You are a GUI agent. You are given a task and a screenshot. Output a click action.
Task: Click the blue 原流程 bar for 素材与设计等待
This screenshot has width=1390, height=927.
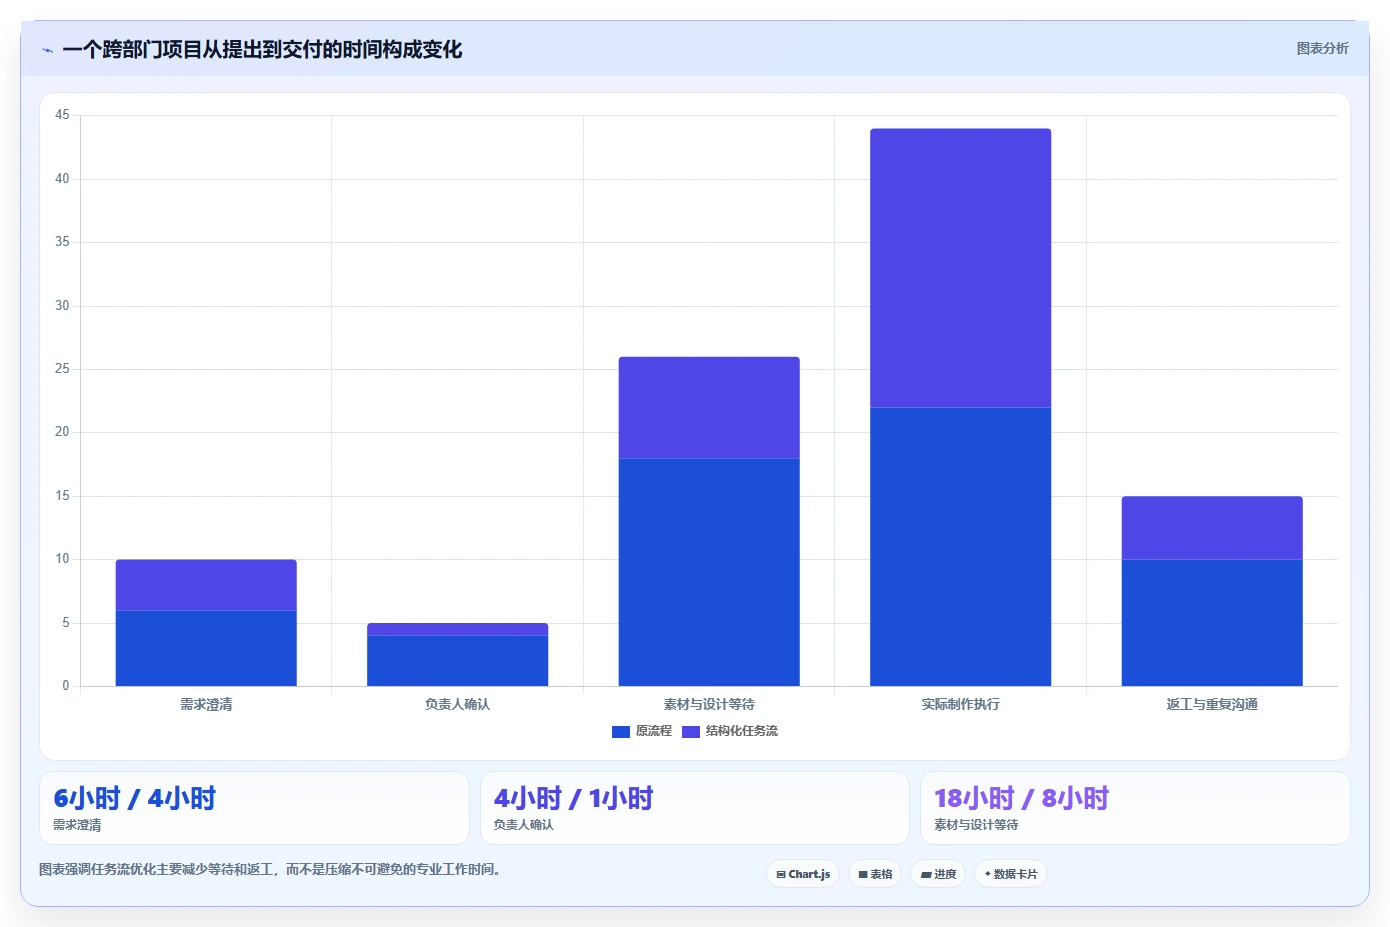click(709, 572)
